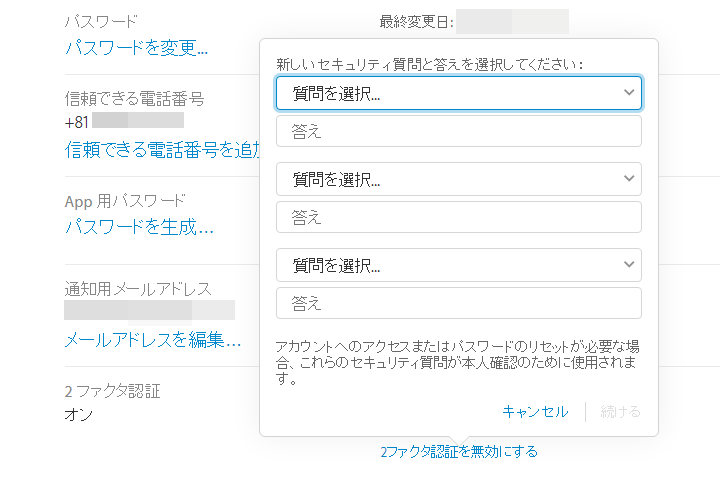Click the 最終変更日 date value
The width and height of the screenshot is (720, 480).
(512, 22)
